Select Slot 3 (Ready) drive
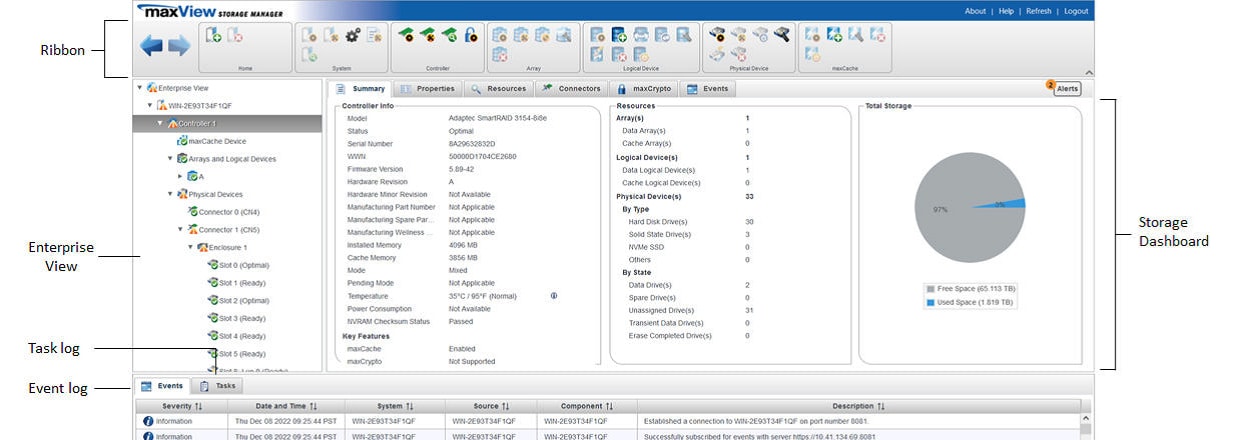 [x=235, y=318]
